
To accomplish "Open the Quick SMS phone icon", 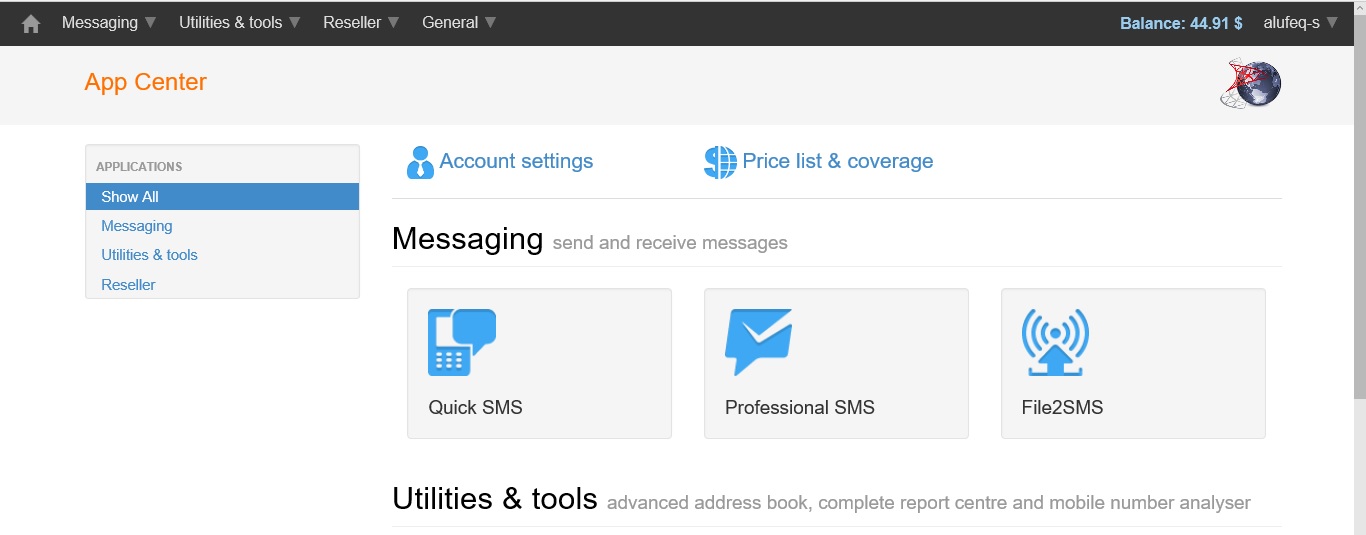I will pyautogui.click(x=462, y=342).
